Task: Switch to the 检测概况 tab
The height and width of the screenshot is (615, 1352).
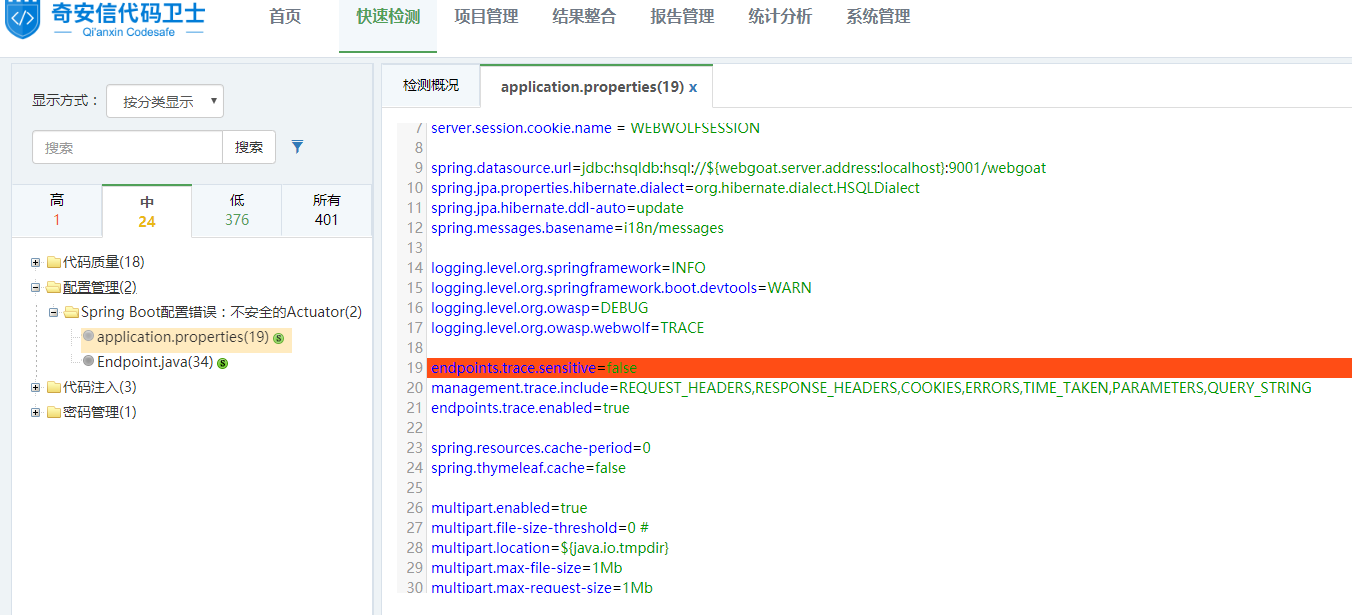Action: click(x=431, y=86)
